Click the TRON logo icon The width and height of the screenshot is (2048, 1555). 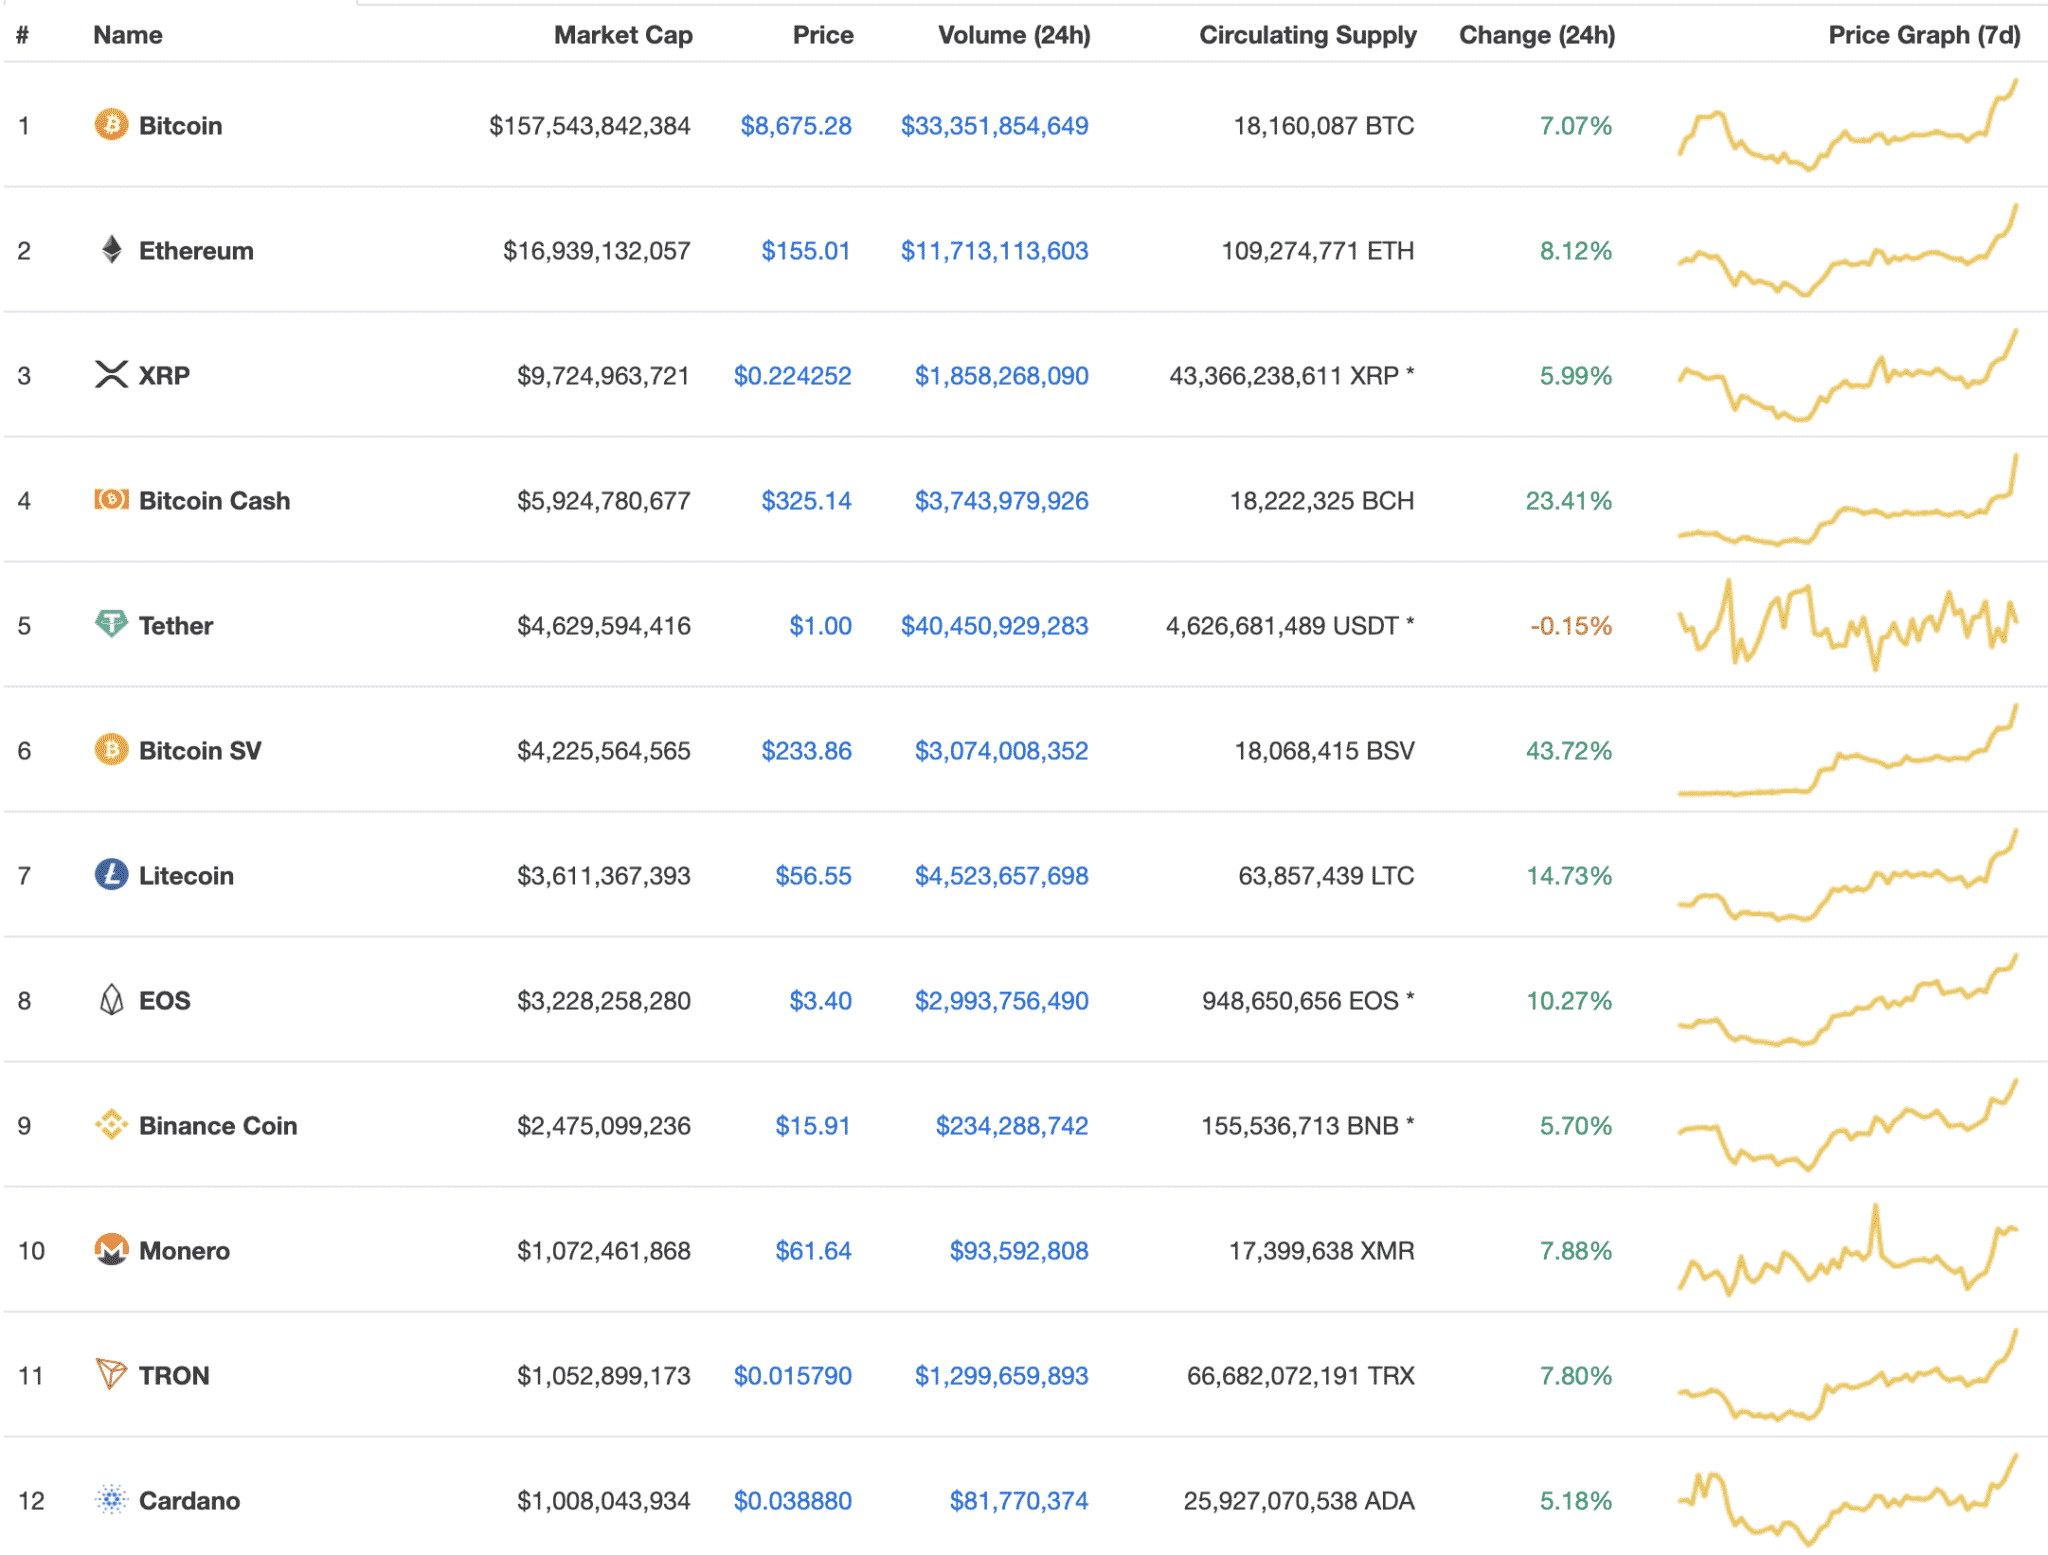(x=111, y=1374)
